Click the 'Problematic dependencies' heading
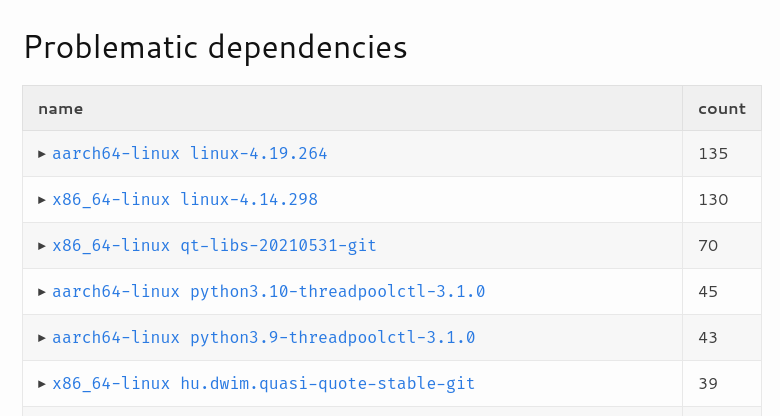Screen dimensions: 780x416 tap(215, 48)
